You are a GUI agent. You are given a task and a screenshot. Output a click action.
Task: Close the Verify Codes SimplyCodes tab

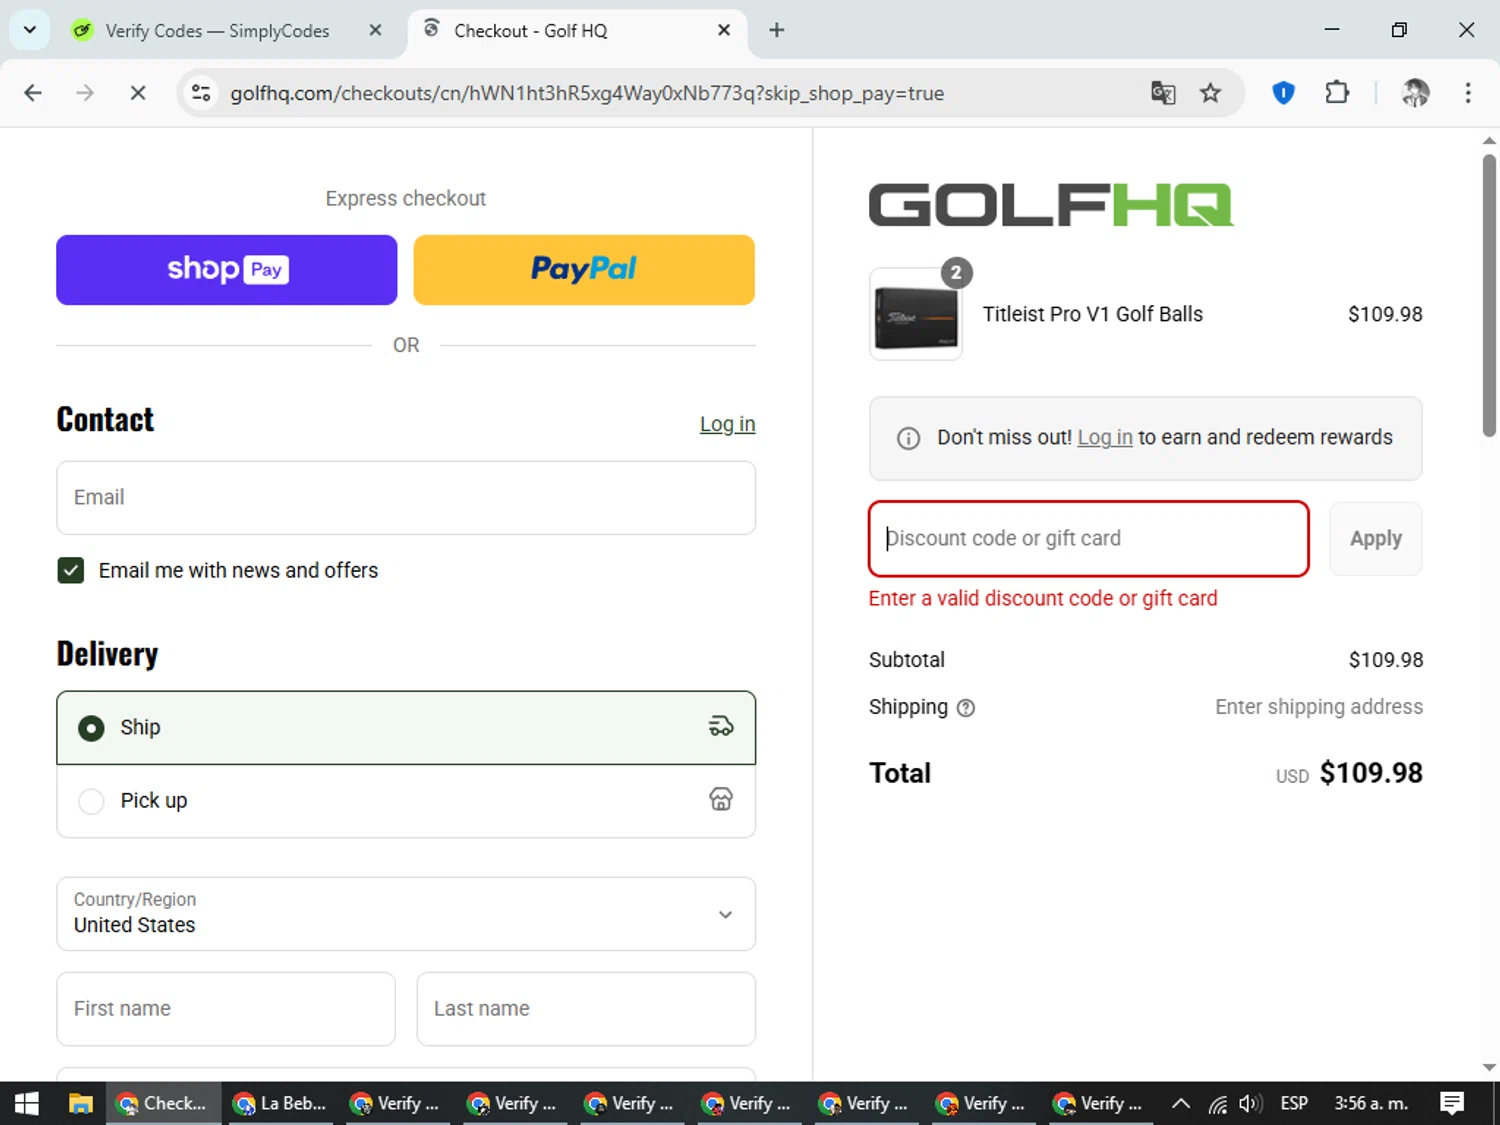pos(375,30)
